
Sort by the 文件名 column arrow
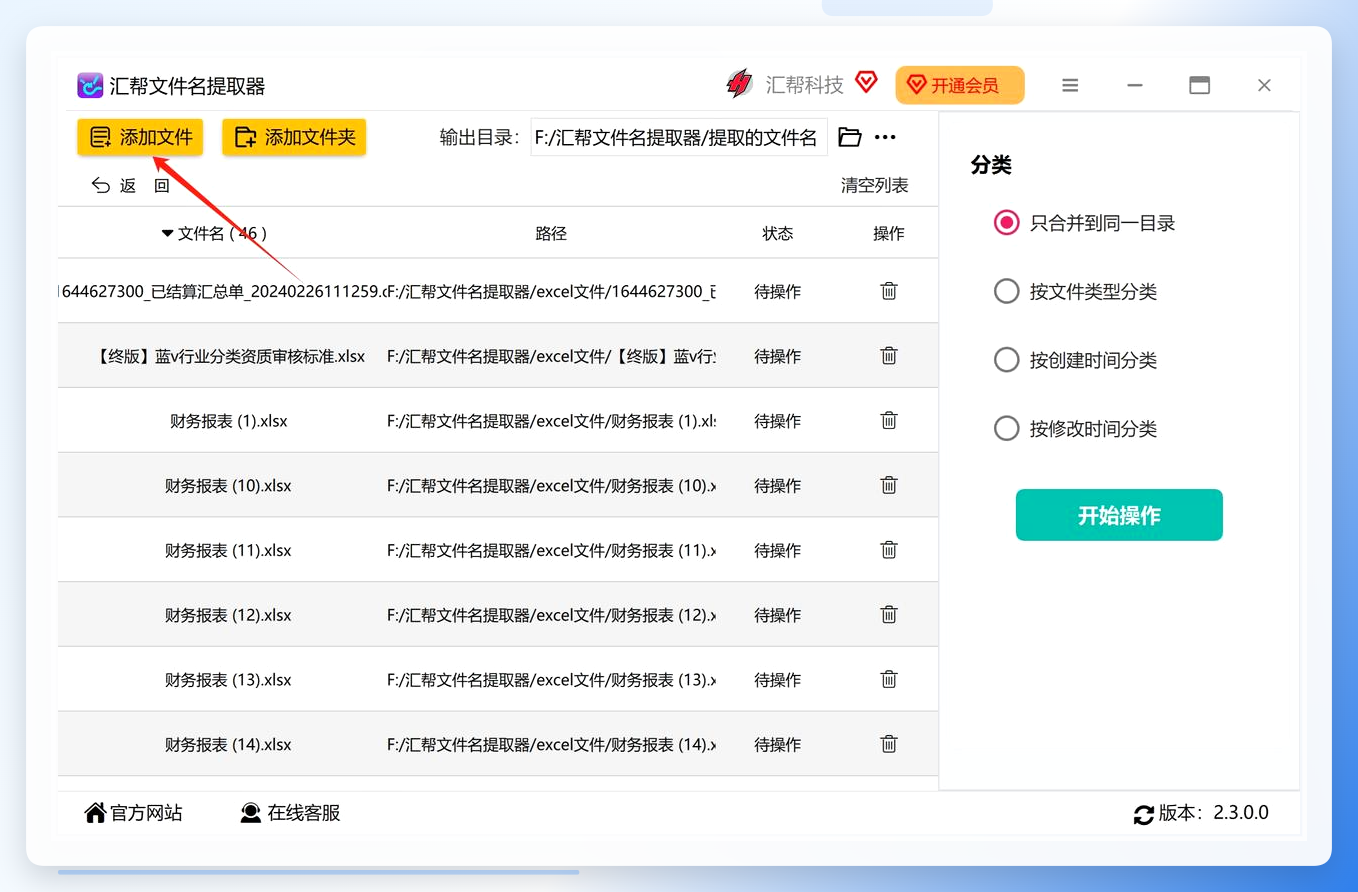(x=167, y=233)
